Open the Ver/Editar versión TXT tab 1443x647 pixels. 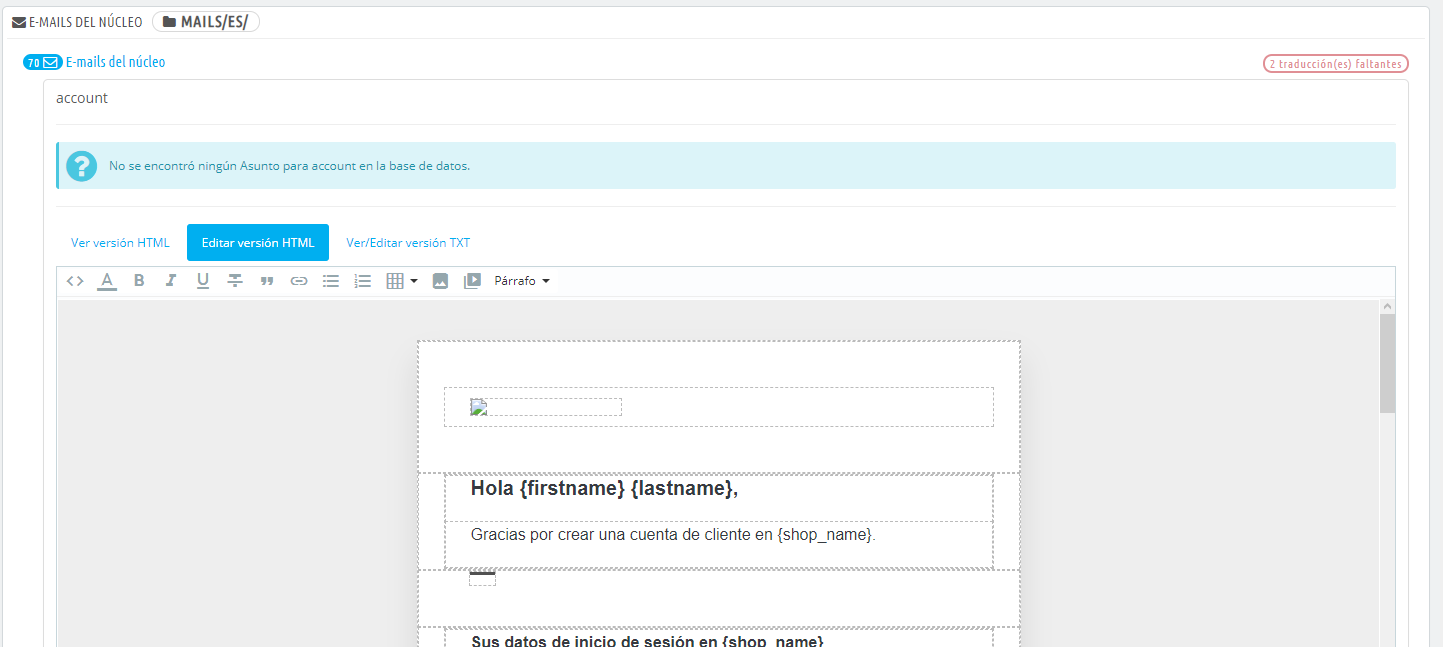[408, 243]
